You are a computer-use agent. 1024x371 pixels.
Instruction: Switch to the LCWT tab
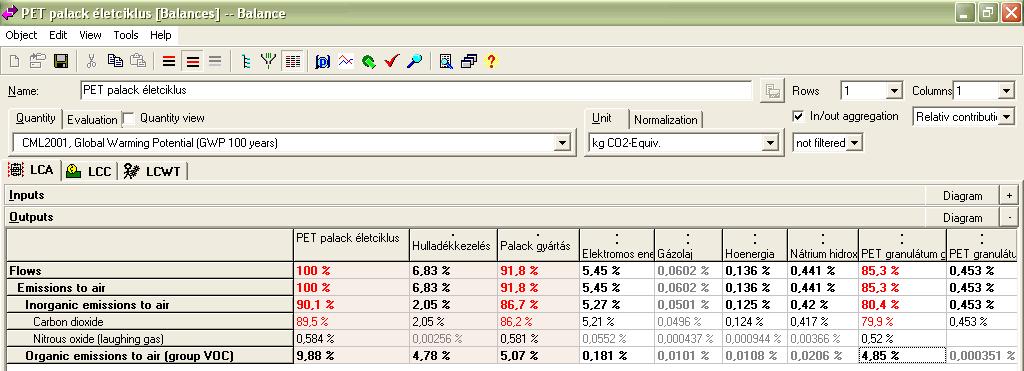click(x=152, y=171)
